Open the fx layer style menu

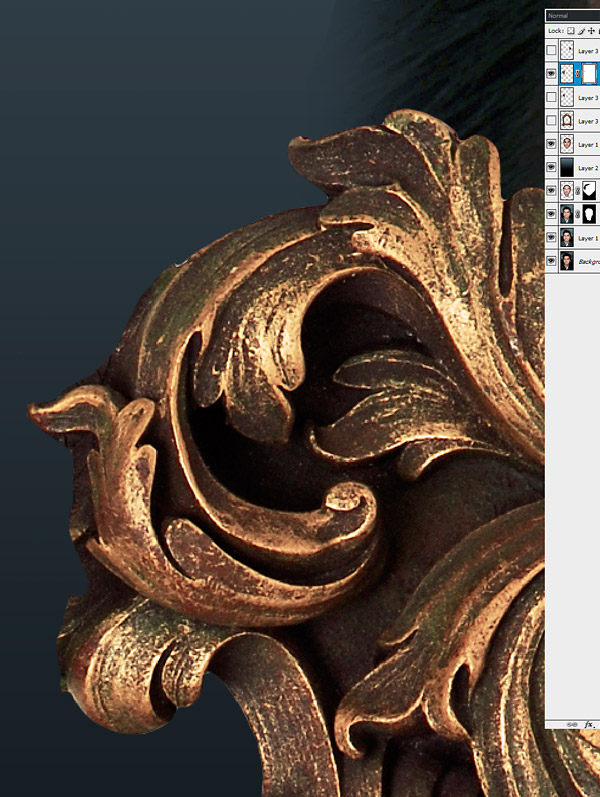pyautogui.click(x=589, y=724)
